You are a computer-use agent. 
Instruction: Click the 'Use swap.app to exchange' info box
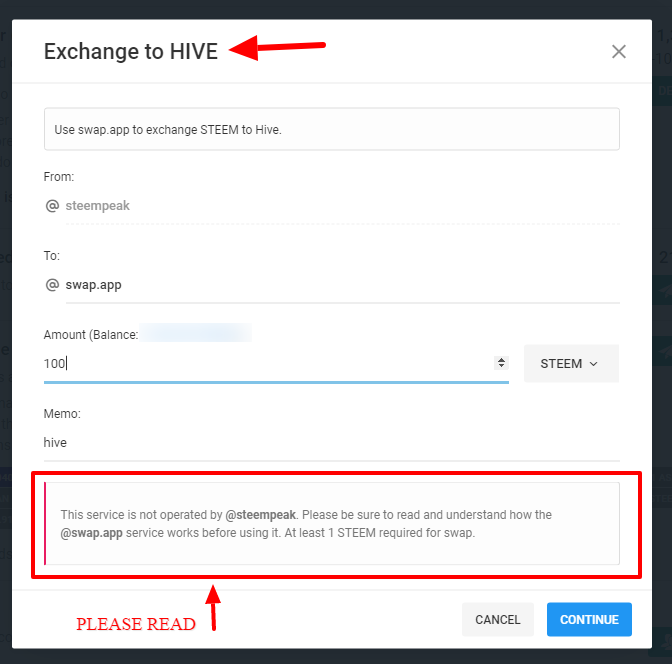click(331, 130)
